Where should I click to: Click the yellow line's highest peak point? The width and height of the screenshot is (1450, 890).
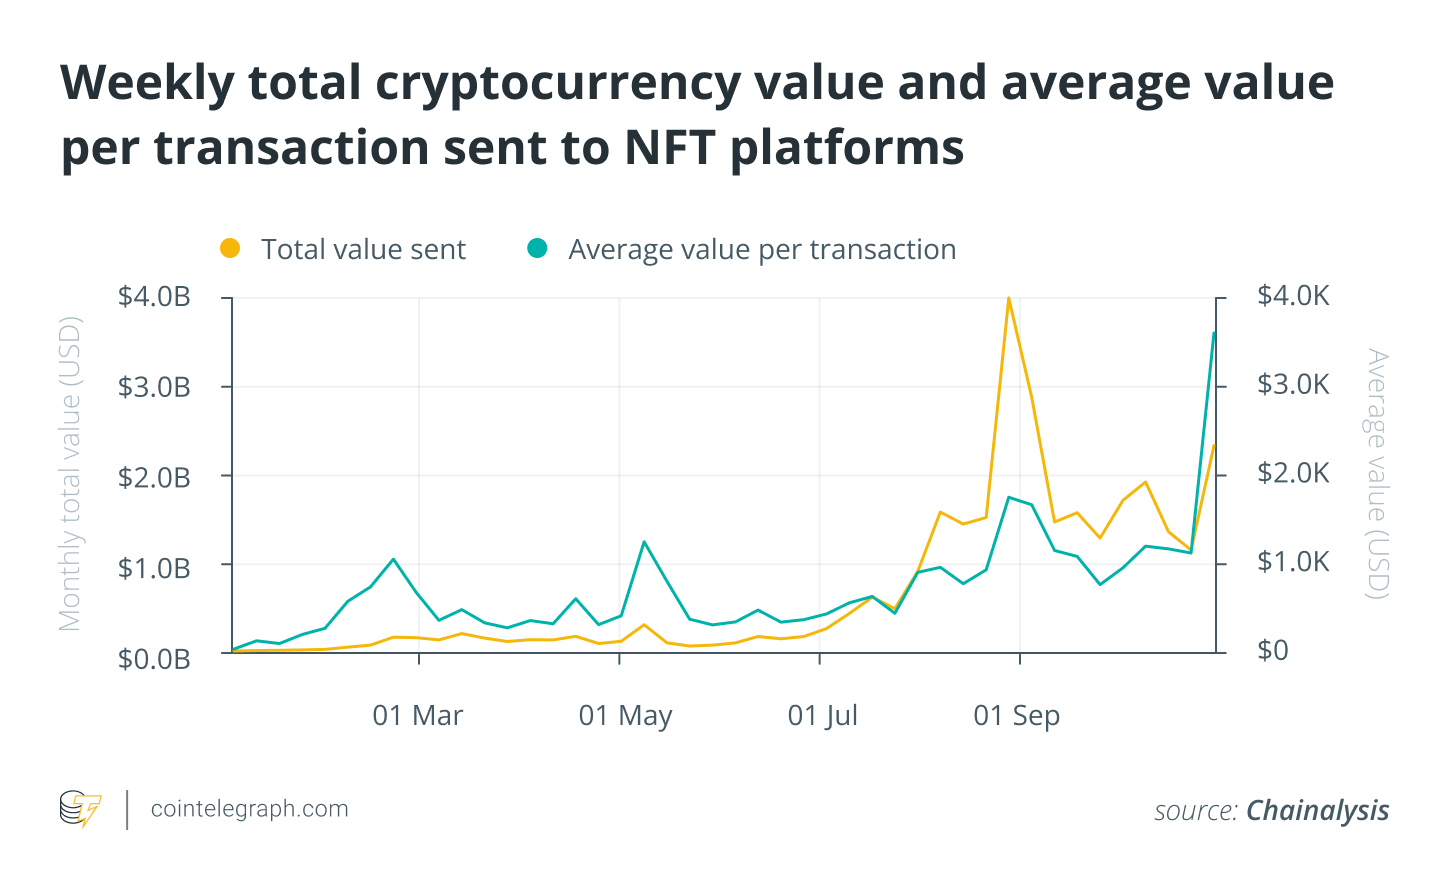click(x=1008, y=298)
